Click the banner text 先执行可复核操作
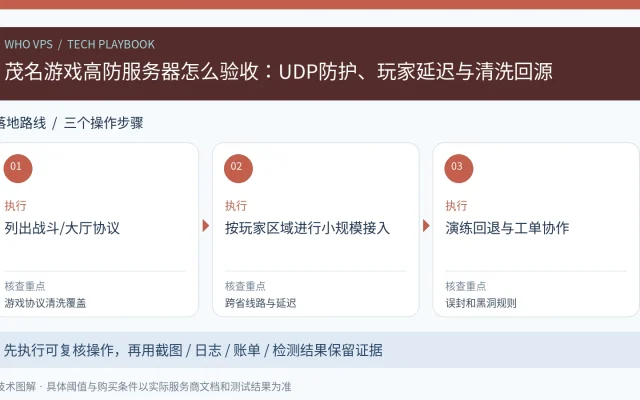The height and width of the screenshot is (400, 640). [x=59, y=350]
